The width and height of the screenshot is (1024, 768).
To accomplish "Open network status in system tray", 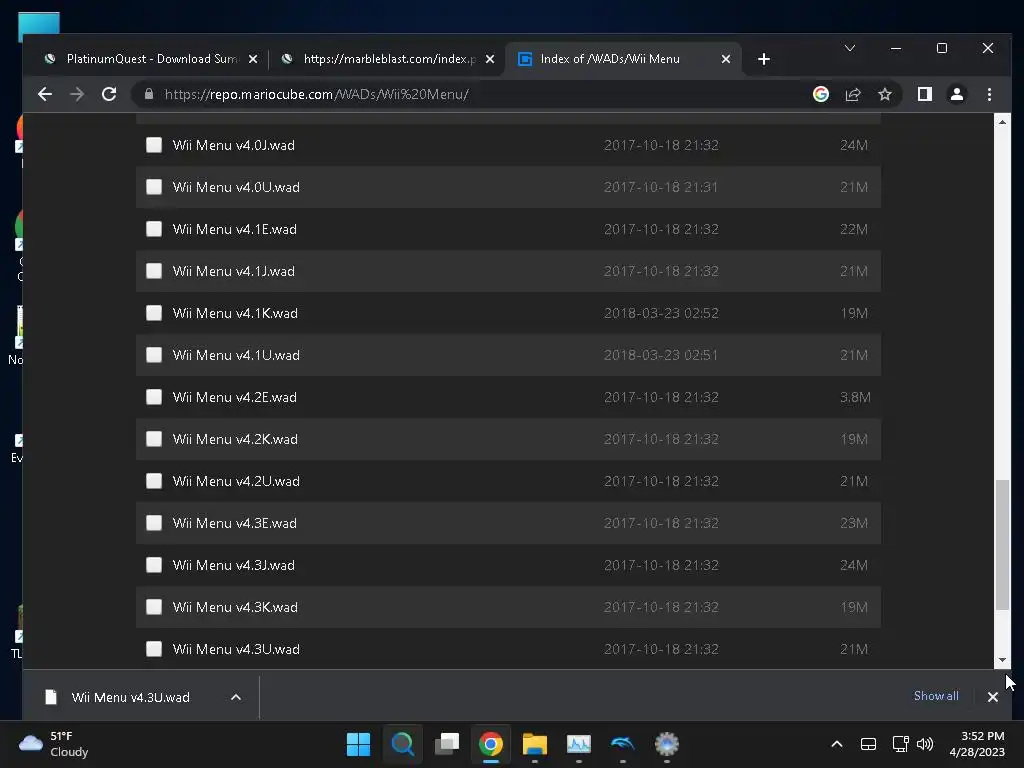I will click(901, 744).
